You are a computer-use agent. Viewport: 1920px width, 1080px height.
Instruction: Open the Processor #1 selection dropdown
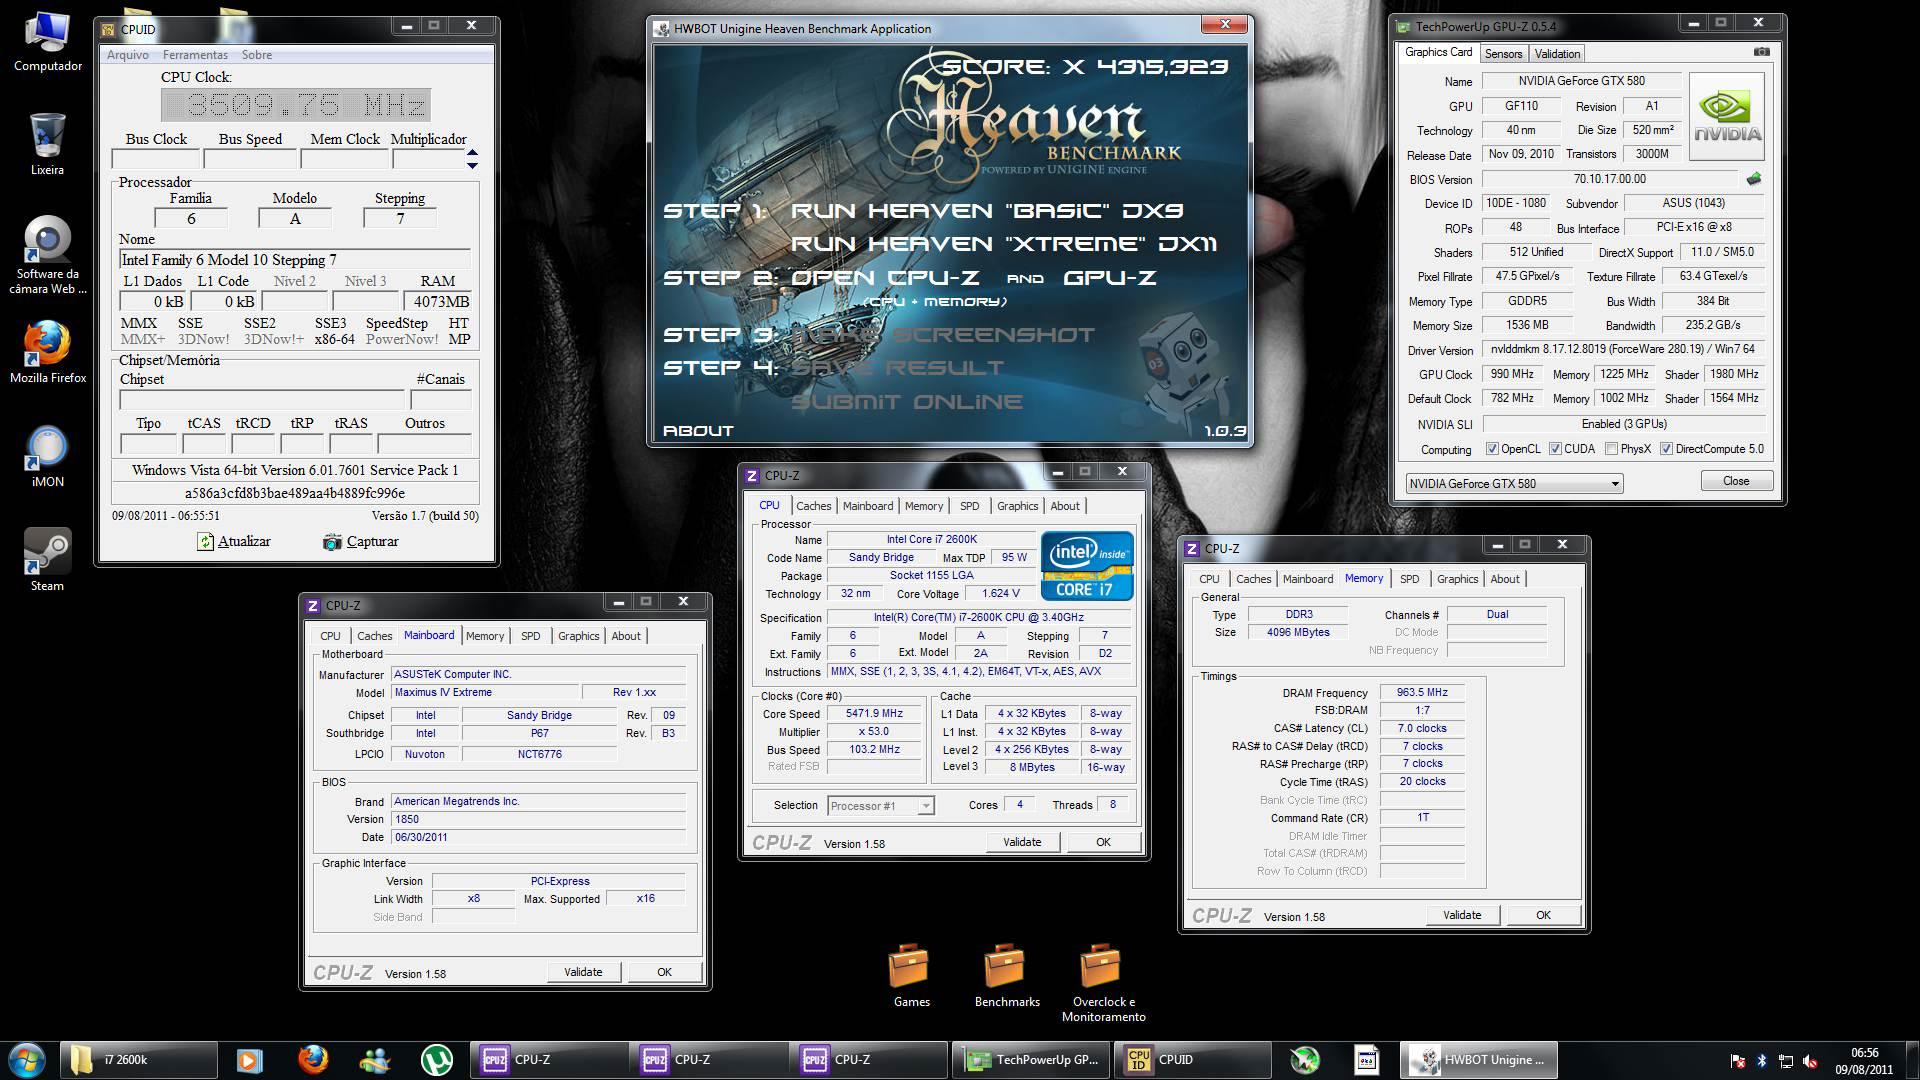(881, 805)
